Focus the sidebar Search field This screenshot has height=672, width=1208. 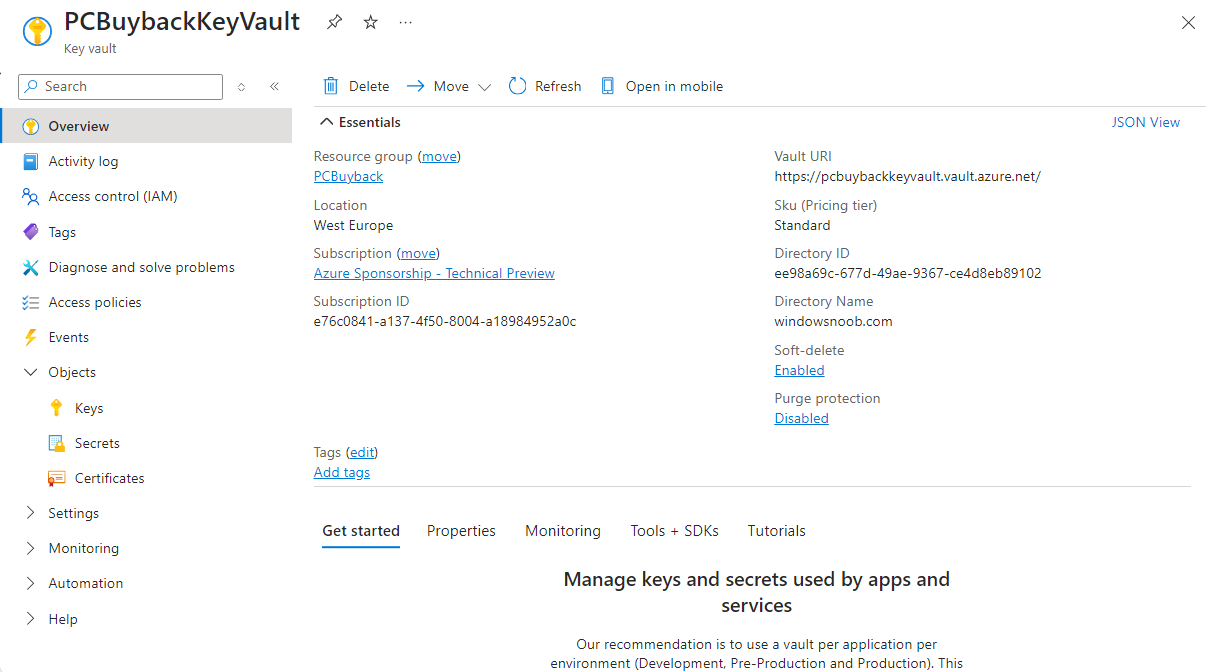tap(120, 87)
